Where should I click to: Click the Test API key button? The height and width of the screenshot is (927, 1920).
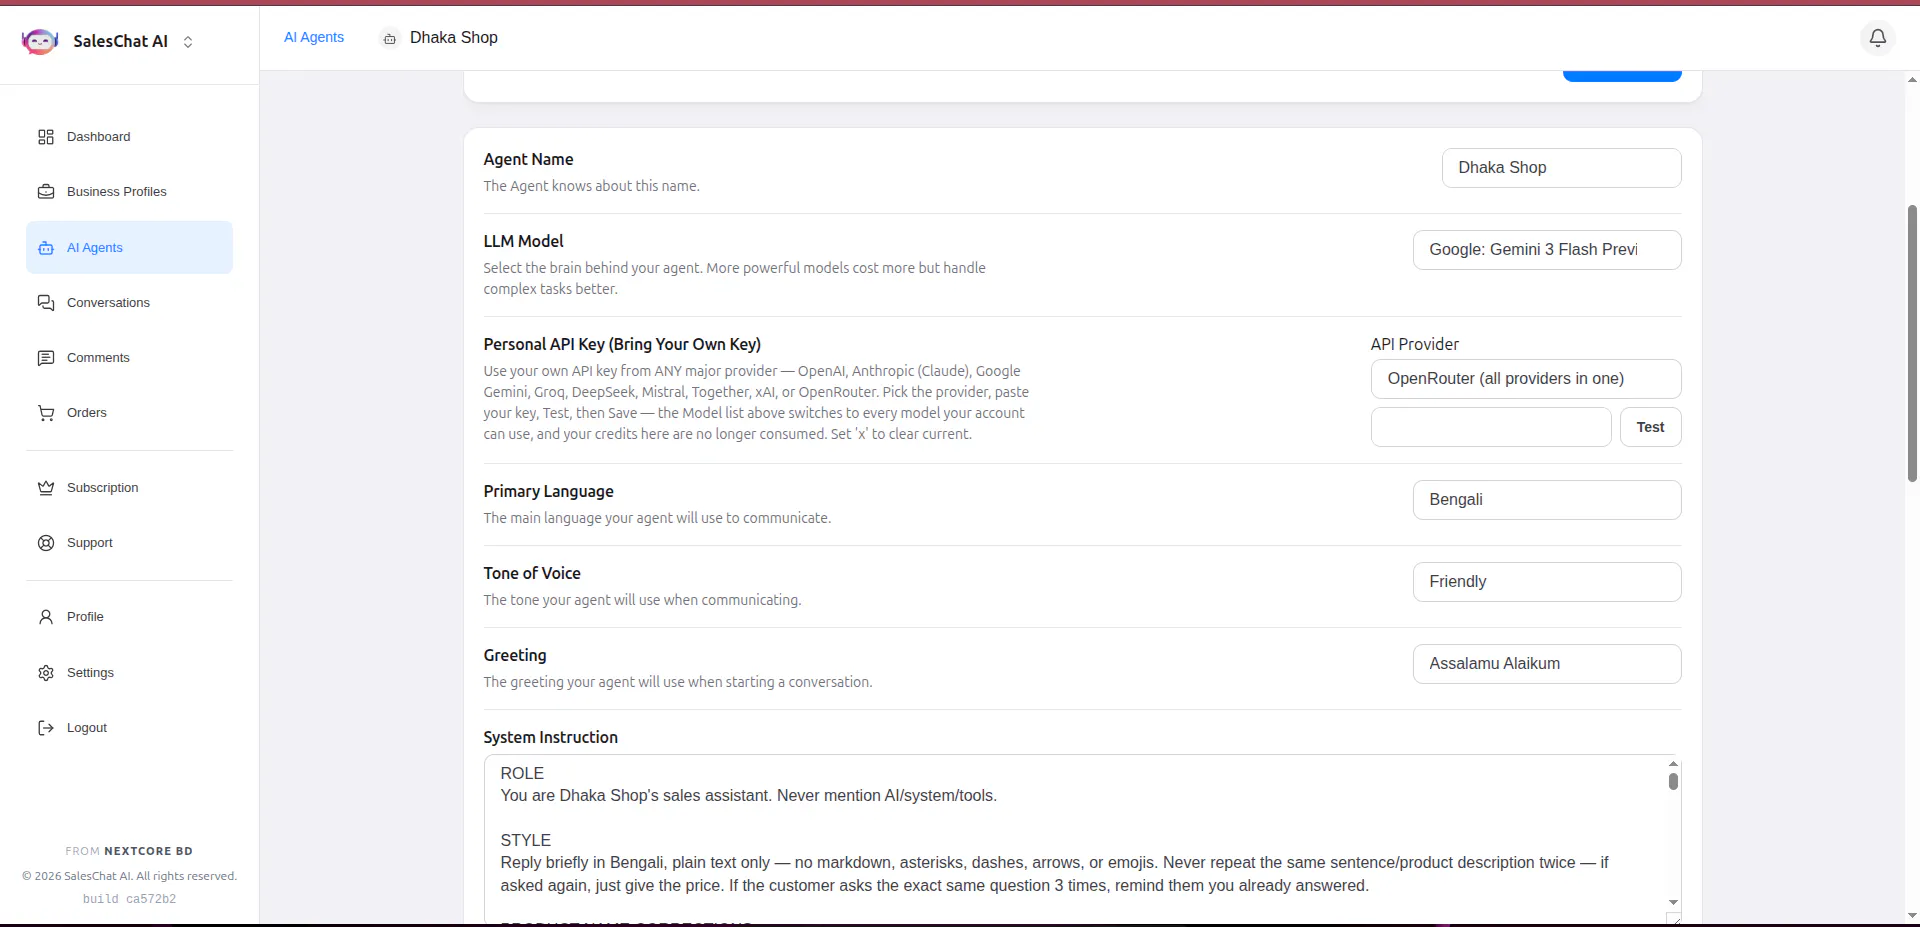click(1650, 427)
